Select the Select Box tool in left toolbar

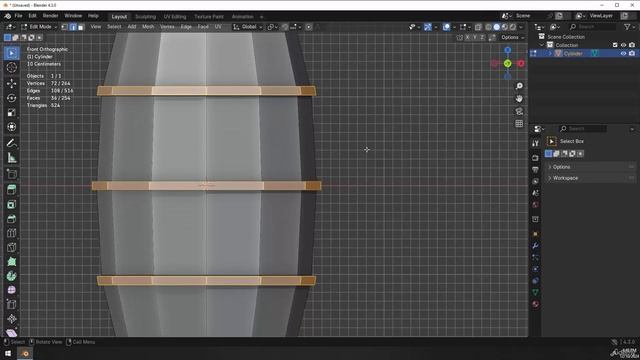click(x=11, y=53)
